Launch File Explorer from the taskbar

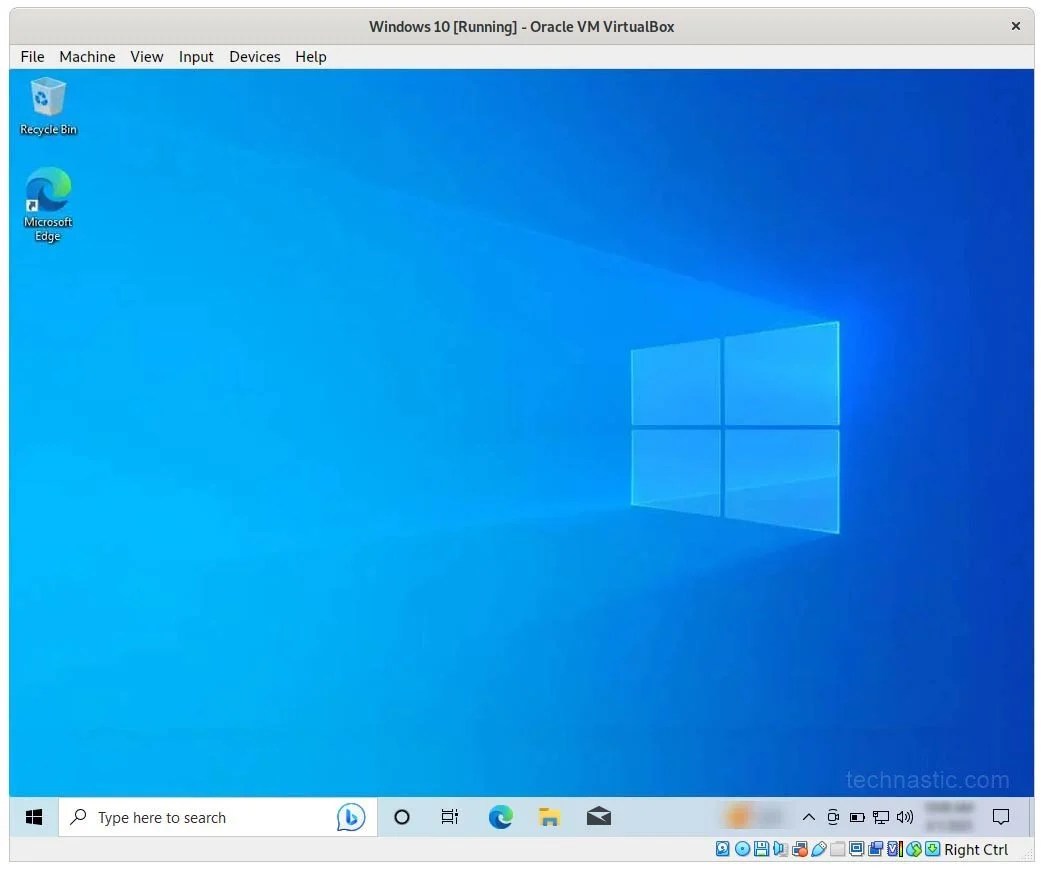[x=549, y=817]
